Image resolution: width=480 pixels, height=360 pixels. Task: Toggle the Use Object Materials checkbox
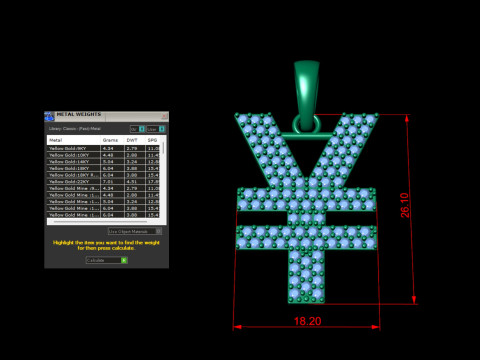click(x=159, y=231)
